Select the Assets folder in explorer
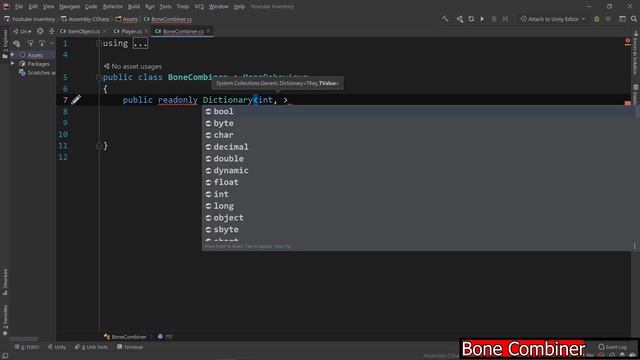 pos(35,55)
